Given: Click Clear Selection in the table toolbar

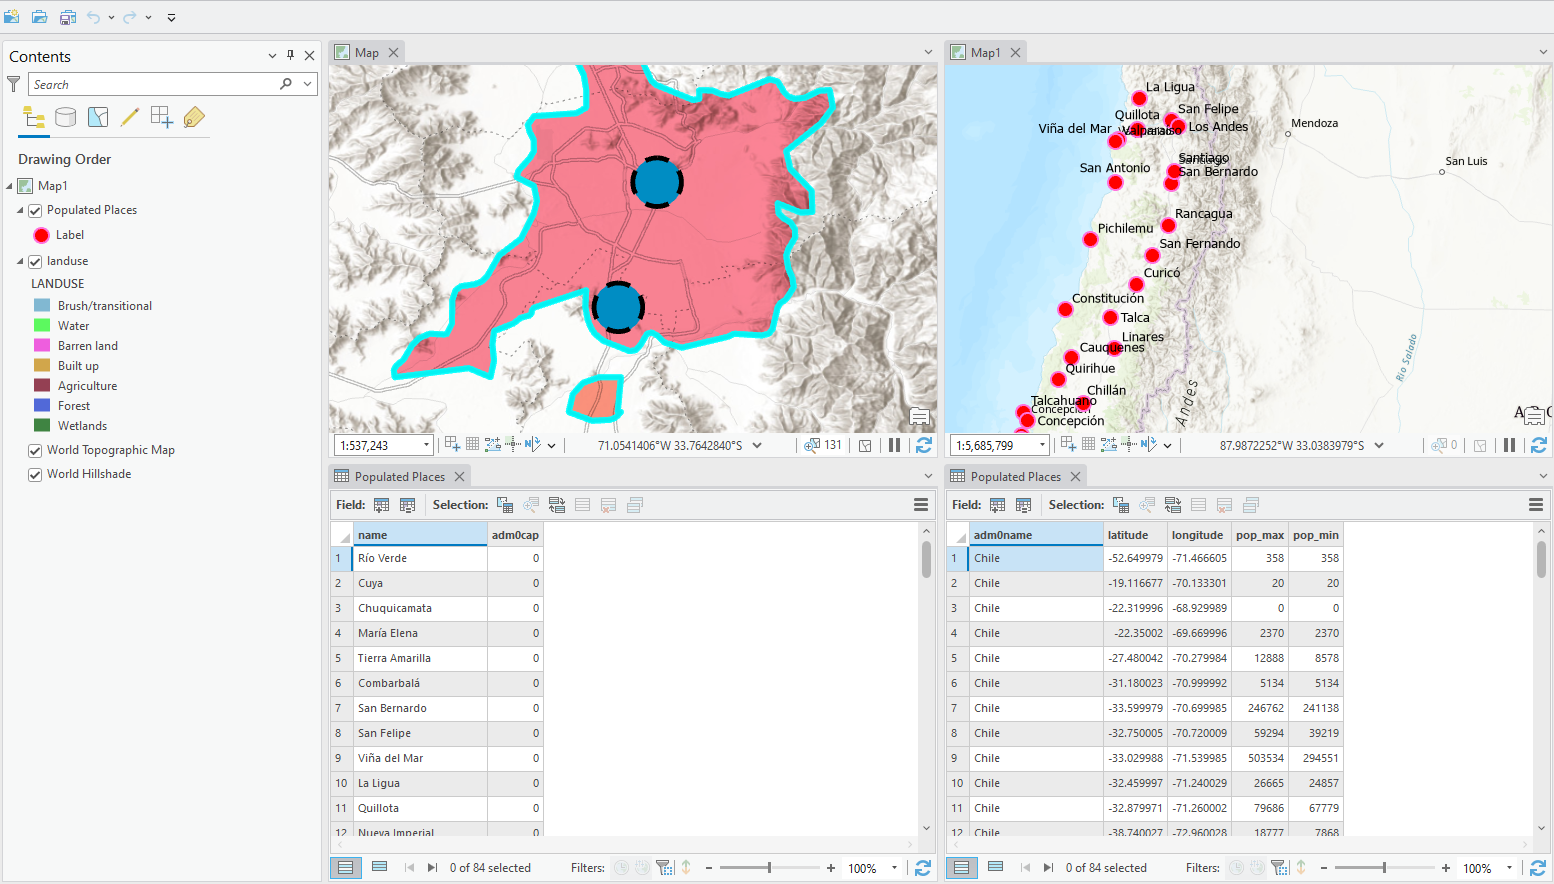Looking at the screenshot, I should [x=583, y=505].
